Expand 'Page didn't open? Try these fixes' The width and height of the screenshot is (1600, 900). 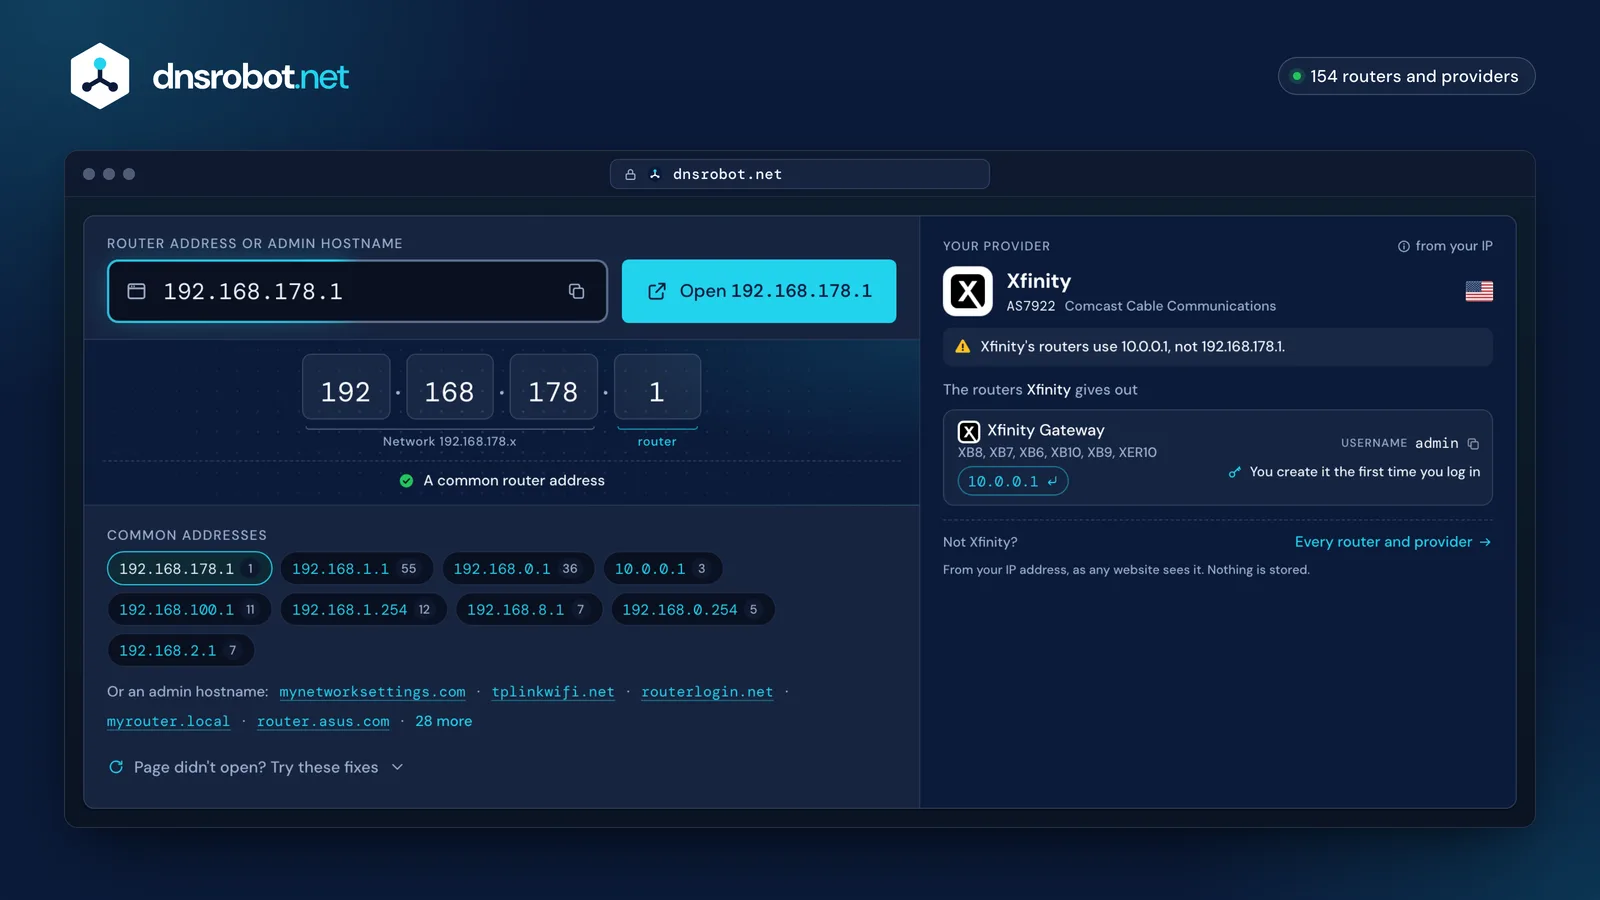click(x=256, y=767)
